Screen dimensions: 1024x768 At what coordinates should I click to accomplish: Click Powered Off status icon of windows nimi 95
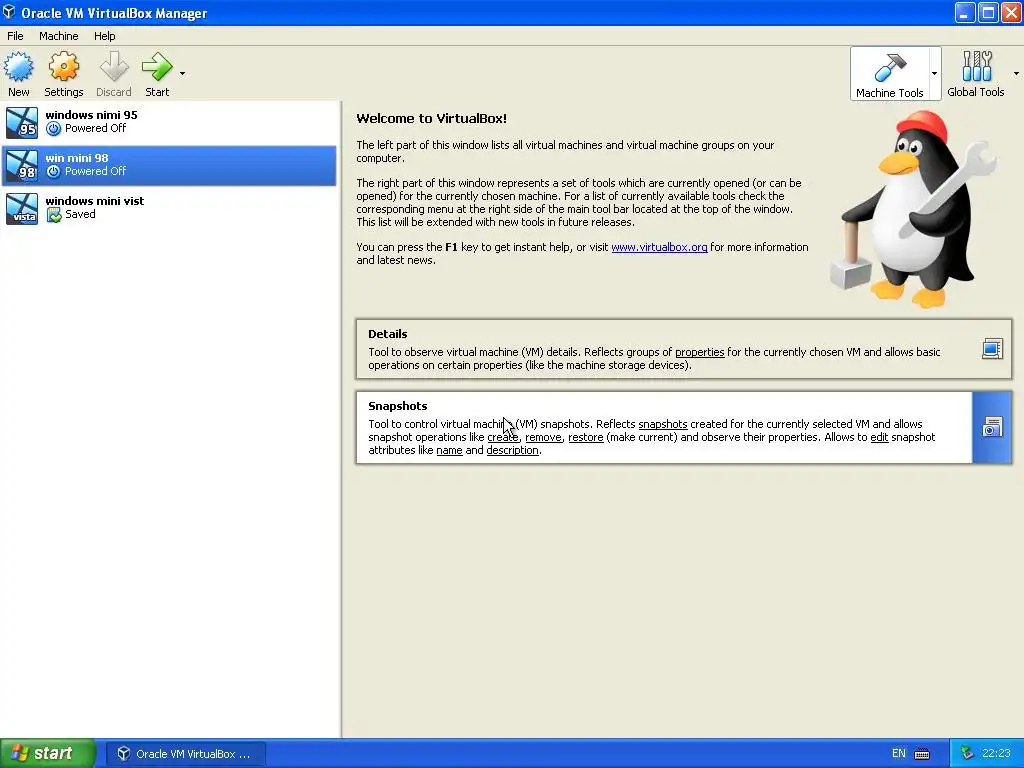(54, 129)
